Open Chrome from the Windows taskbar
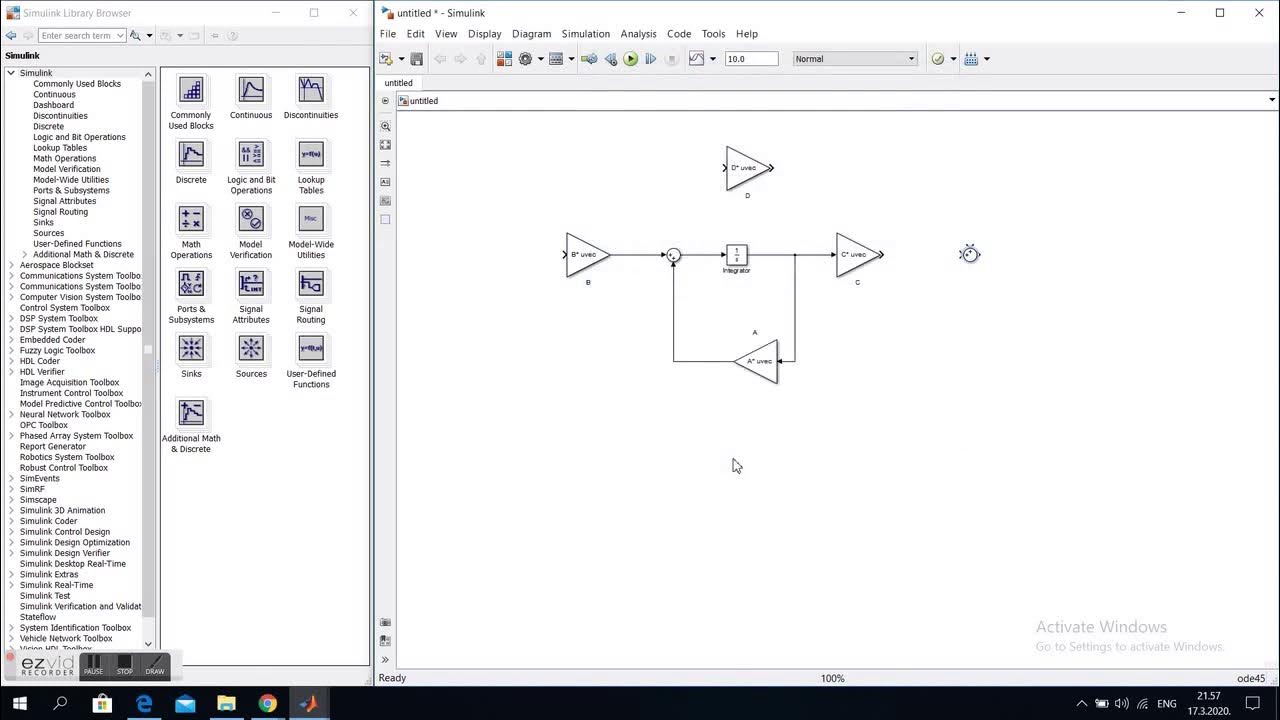 267,704
